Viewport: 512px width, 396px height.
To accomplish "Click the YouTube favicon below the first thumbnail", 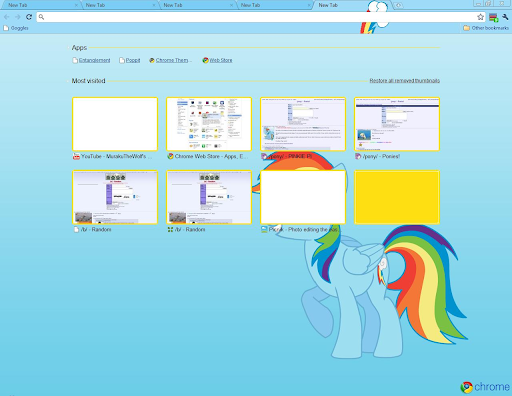I will pyautogui.click(x=76, y=156).
